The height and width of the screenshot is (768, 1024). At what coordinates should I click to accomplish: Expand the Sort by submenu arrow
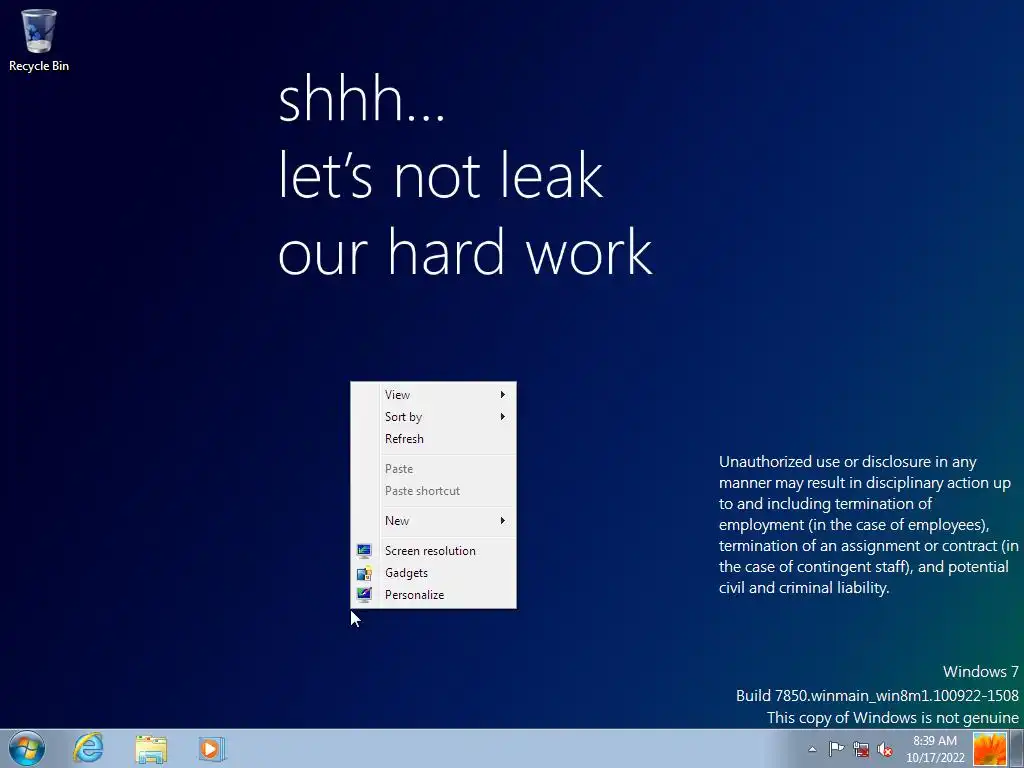point(503,417)
